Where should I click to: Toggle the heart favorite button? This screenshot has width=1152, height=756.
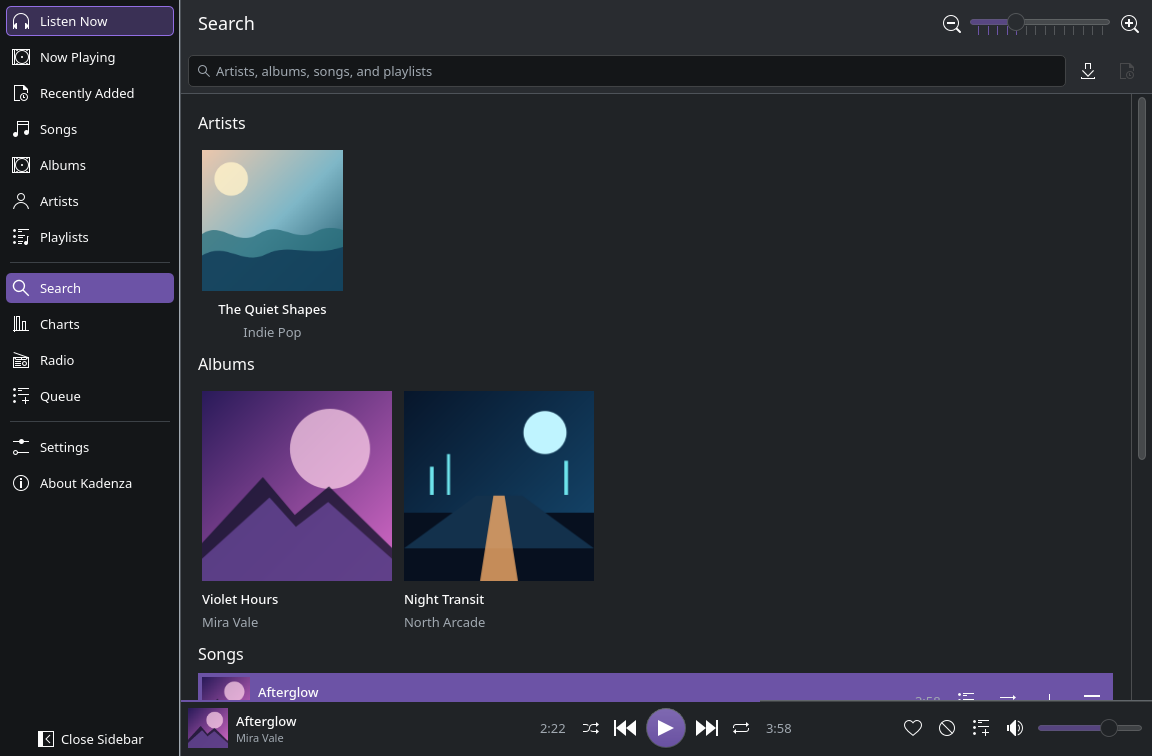point(913,728)
